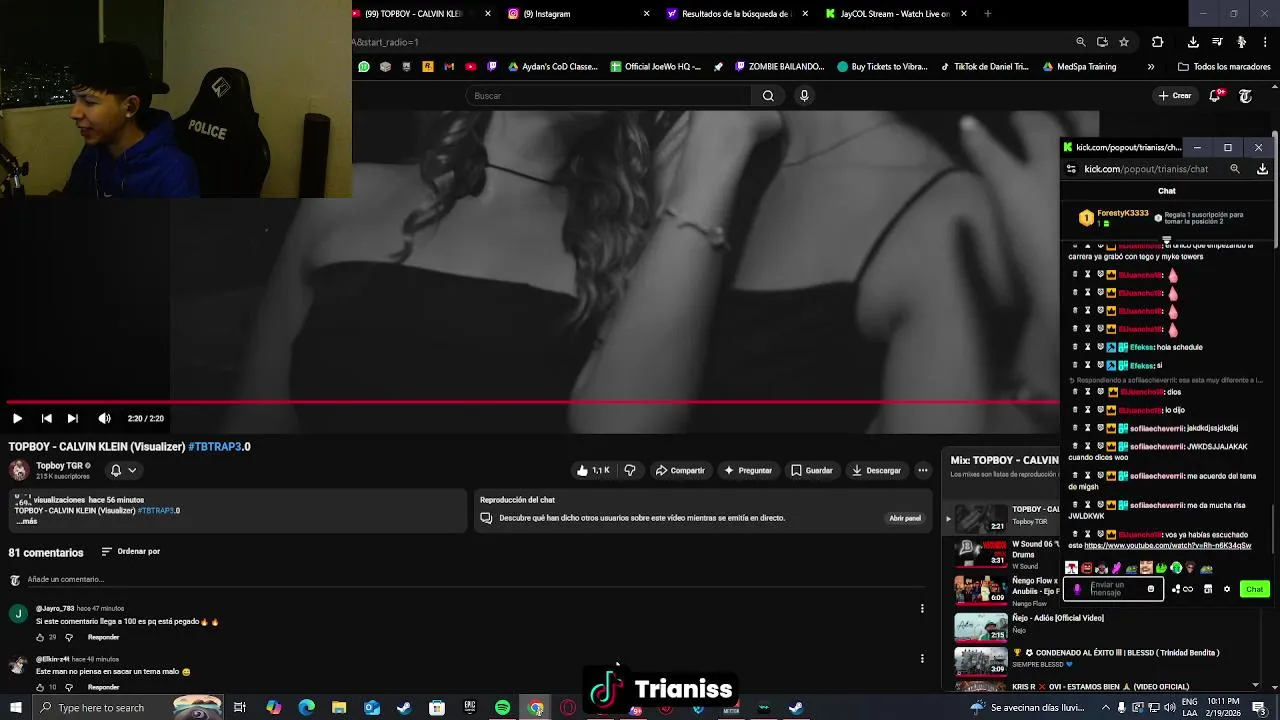Dislike the @Jayro_783 comment
Screen dimensions: 1280x720
point(69,637)
